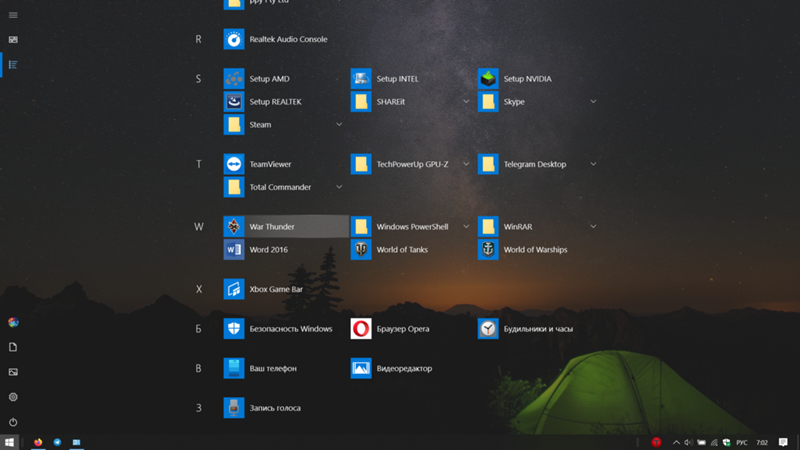Launch Setup NVIDIA icon
The width and height of the screenshot is (800, 450).
coord(488,79)
